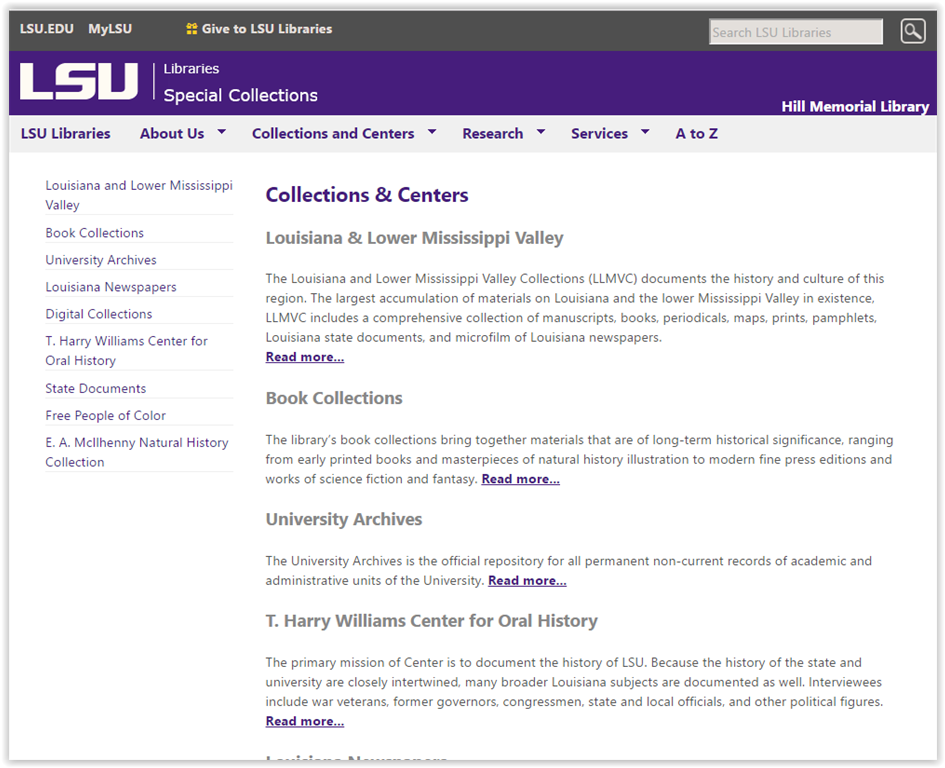Open sidebar State Documents link
This screenshot has height=768, width=945.
pos(95,388)
